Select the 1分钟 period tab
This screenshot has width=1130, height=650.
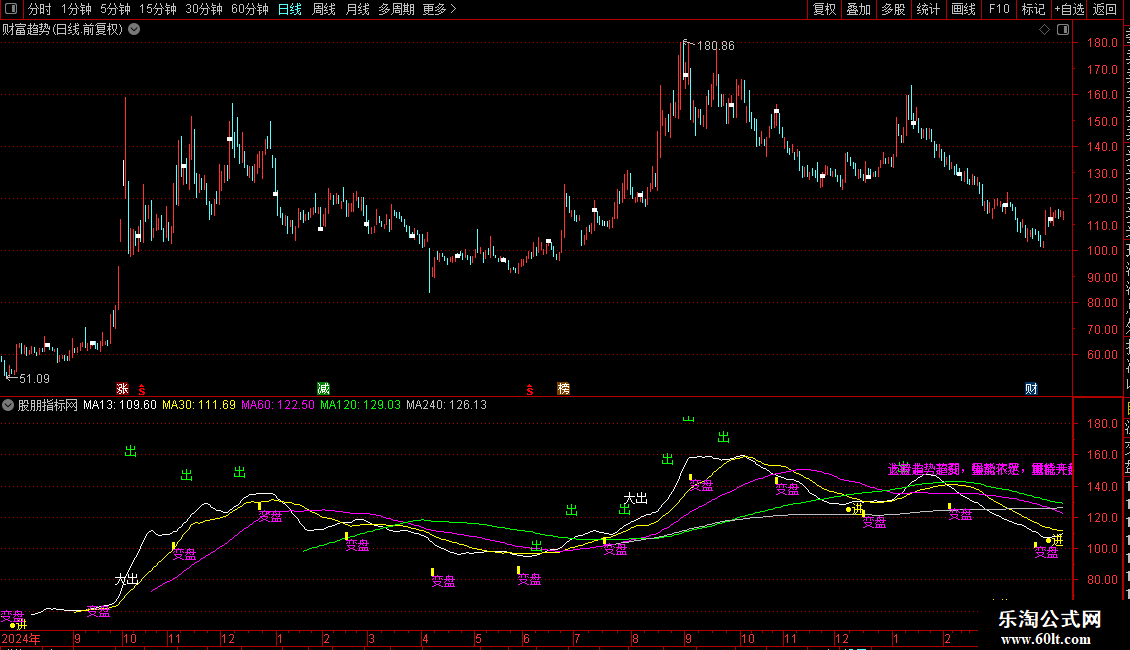[x=76, y=9]
